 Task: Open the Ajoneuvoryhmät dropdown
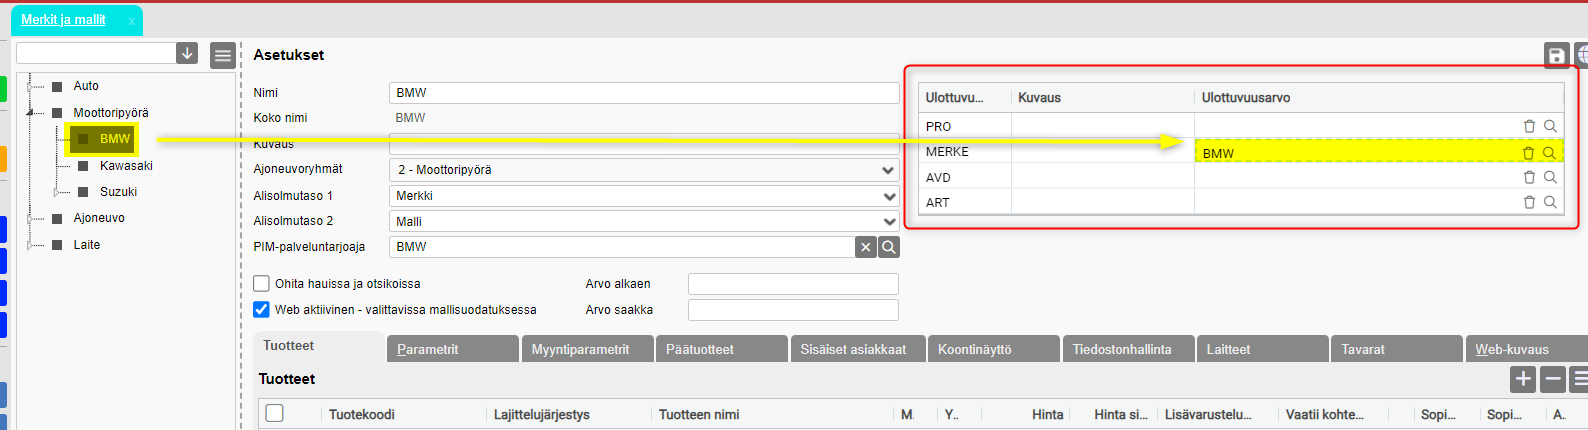pyautogui.click(x=644, y=170)
